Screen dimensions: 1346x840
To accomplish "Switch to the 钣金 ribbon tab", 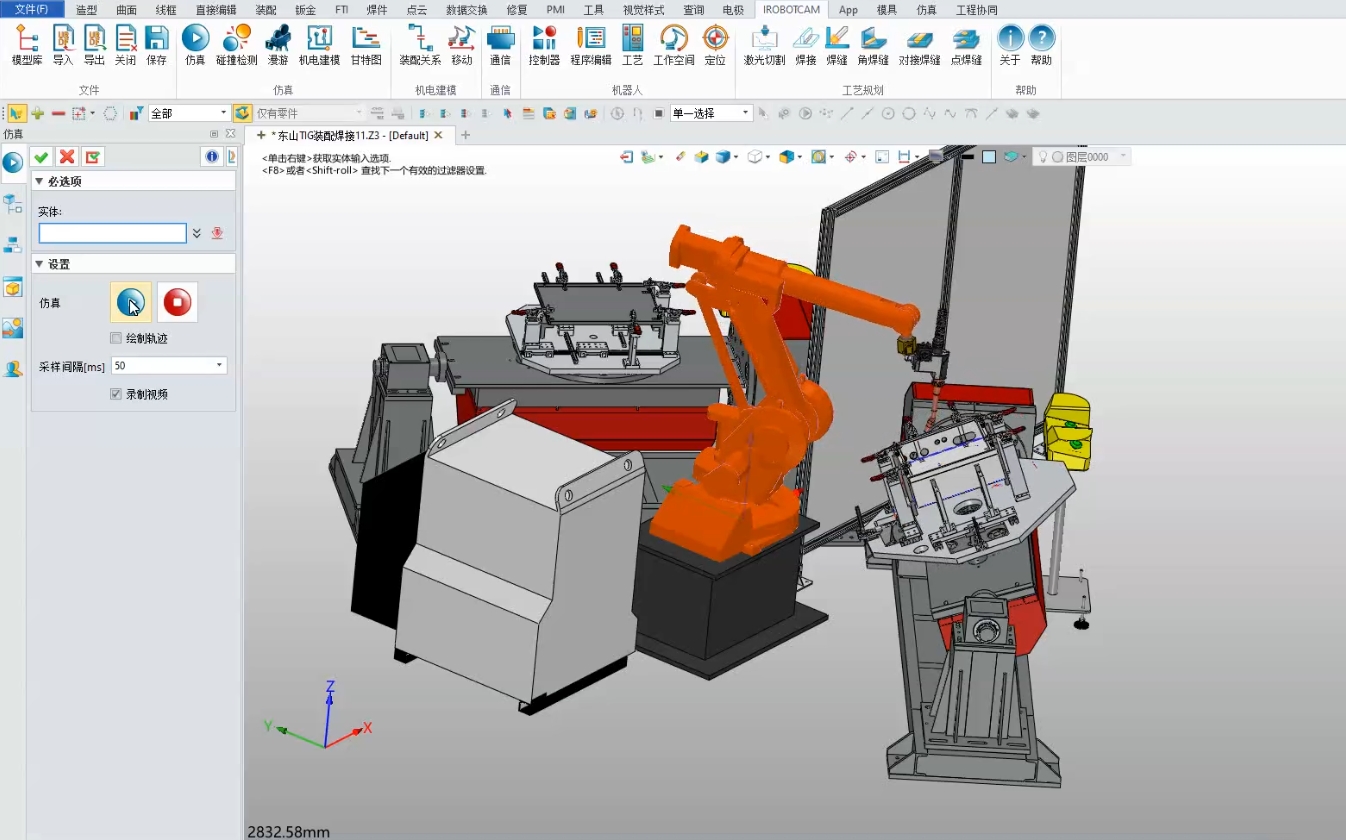I will (x=305, y=9).
